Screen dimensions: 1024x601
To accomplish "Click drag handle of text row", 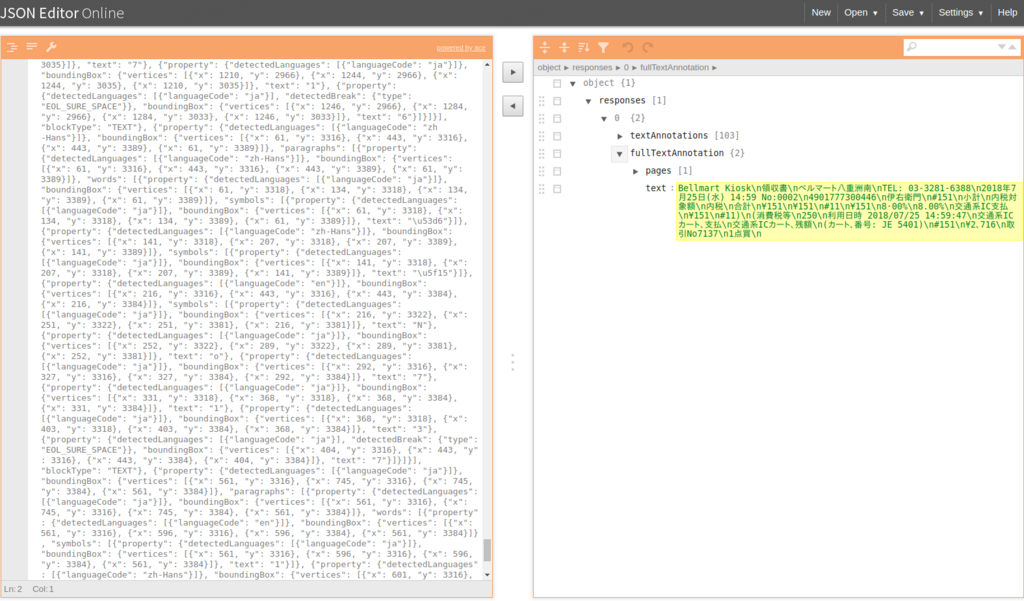I will pyautogui.click(x=541, y=189).
